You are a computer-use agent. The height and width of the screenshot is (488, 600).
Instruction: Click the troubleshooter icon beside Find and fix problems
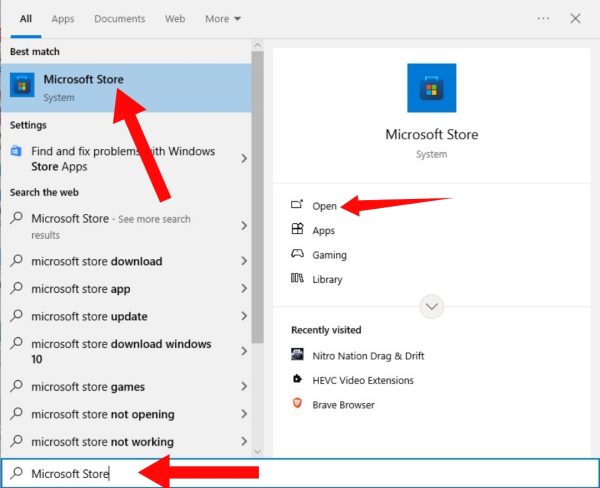click(16, 151)
